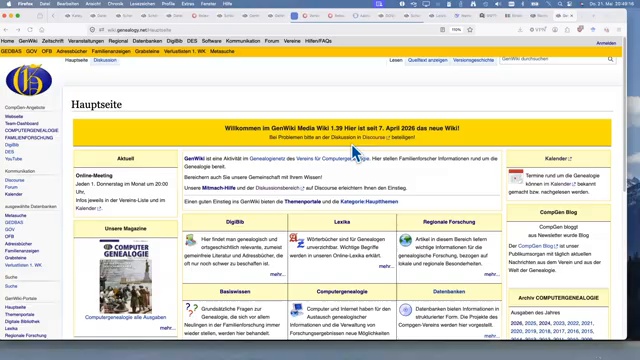This screenshot has height=360, width=640.
Task: Open reader view icon in address bar
Action: tap(442, 30)
